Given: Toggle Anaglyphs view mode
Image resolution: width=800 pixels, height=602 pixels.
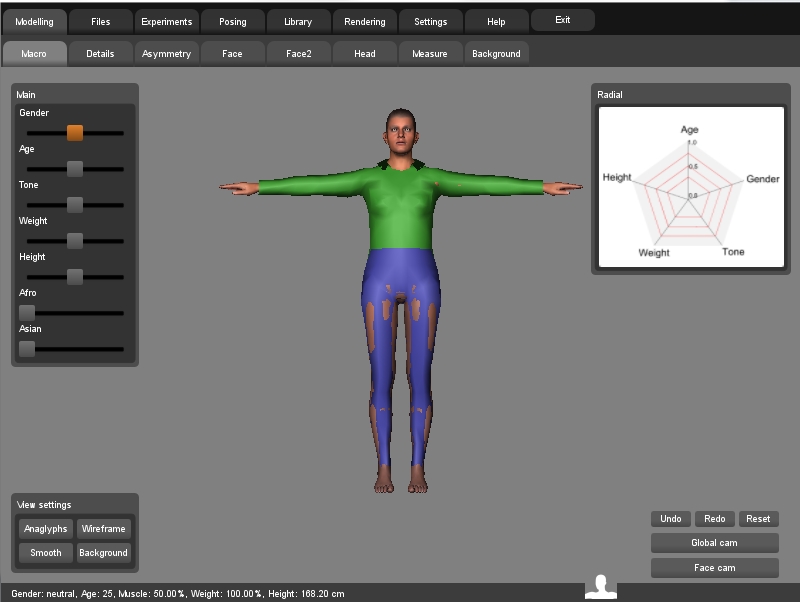Looking at the screenshot, I should [x=46, y=529].
